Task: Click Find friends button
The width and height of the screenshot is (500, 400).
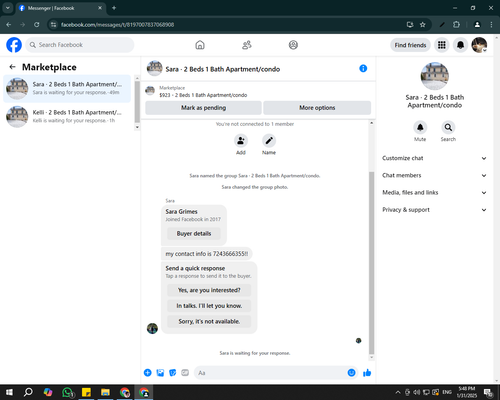Action: click(410, 45)
